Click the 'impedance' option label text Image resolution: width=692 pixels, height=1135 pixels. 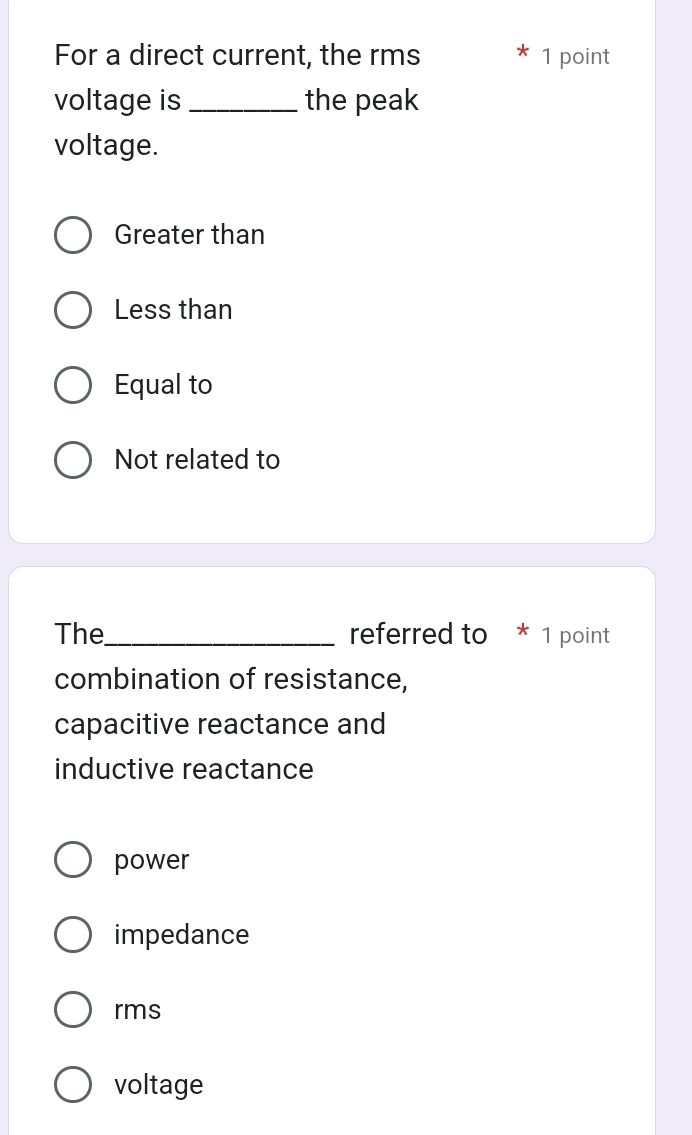pyautogui.click(x=182, y=935)
